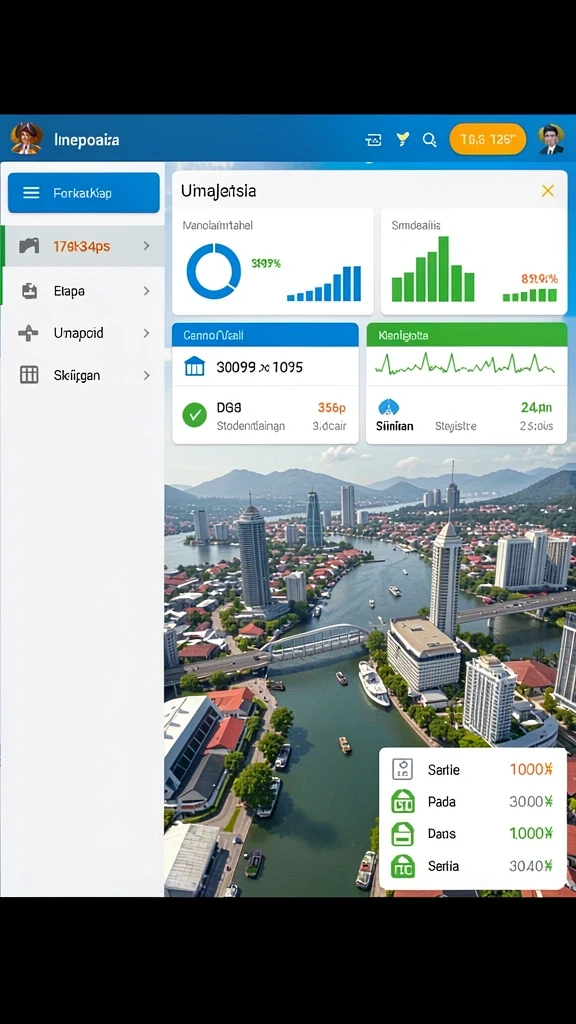Click the grid icon beside Skiirgan
Screen dimensions: 576x1024
coord(29,374)
